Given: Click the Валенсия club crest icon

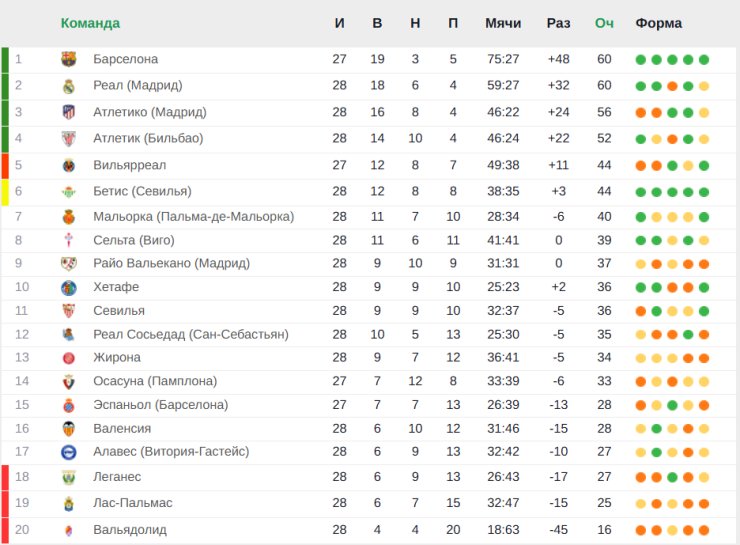Looking at the screenshot, I should coord(68,428).
